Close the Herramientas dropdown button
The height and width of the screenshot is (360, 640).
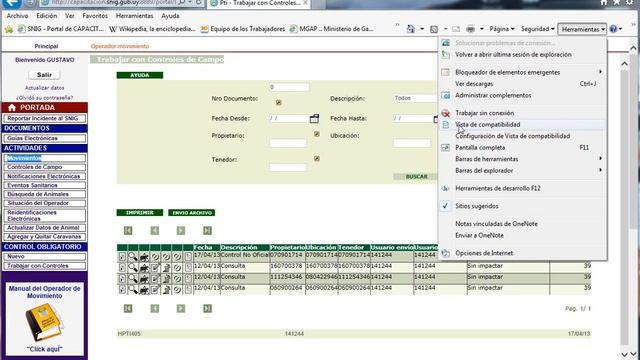[x=582, y=29]
